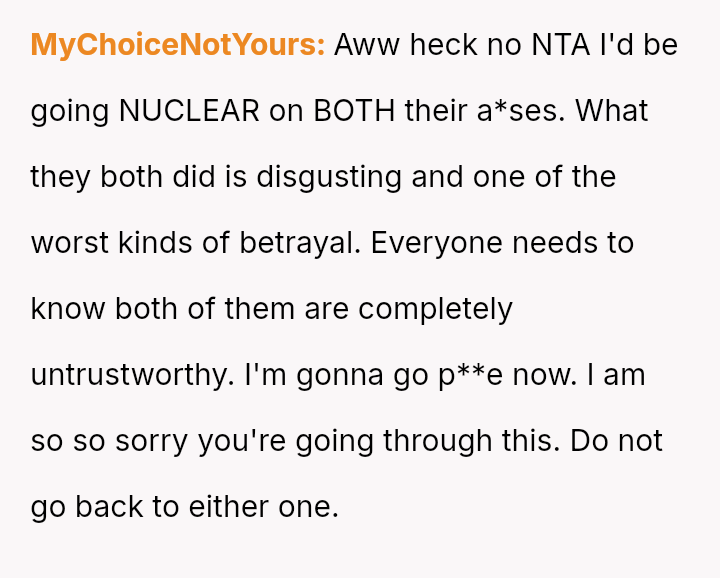
Task: Click the word "completely"
Action: click(435, 309)
